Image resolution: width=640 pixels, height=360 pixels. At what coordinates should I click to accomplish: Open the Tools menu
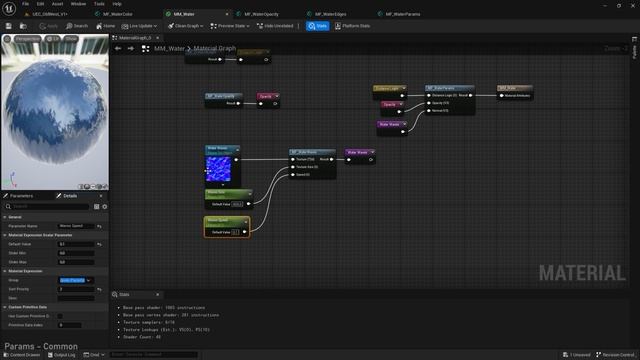point(99,4)
